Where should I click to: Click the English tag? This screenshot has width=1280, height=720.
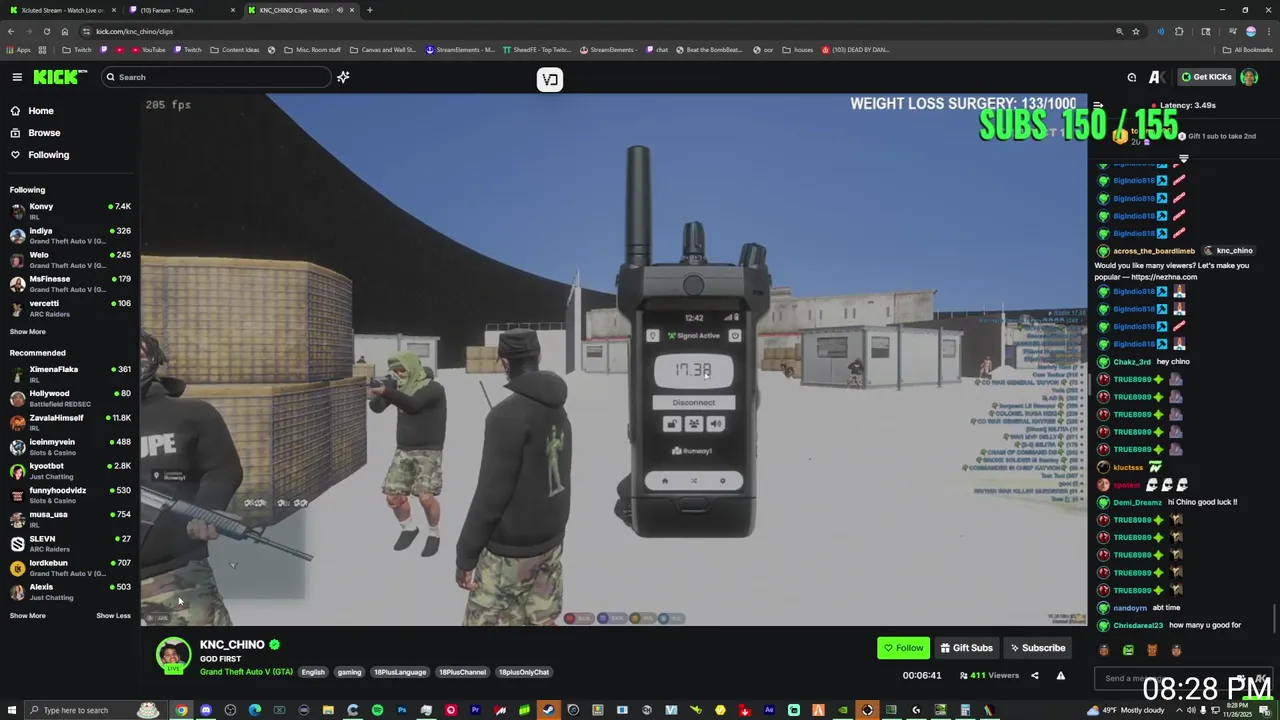[x=313, y=672]
